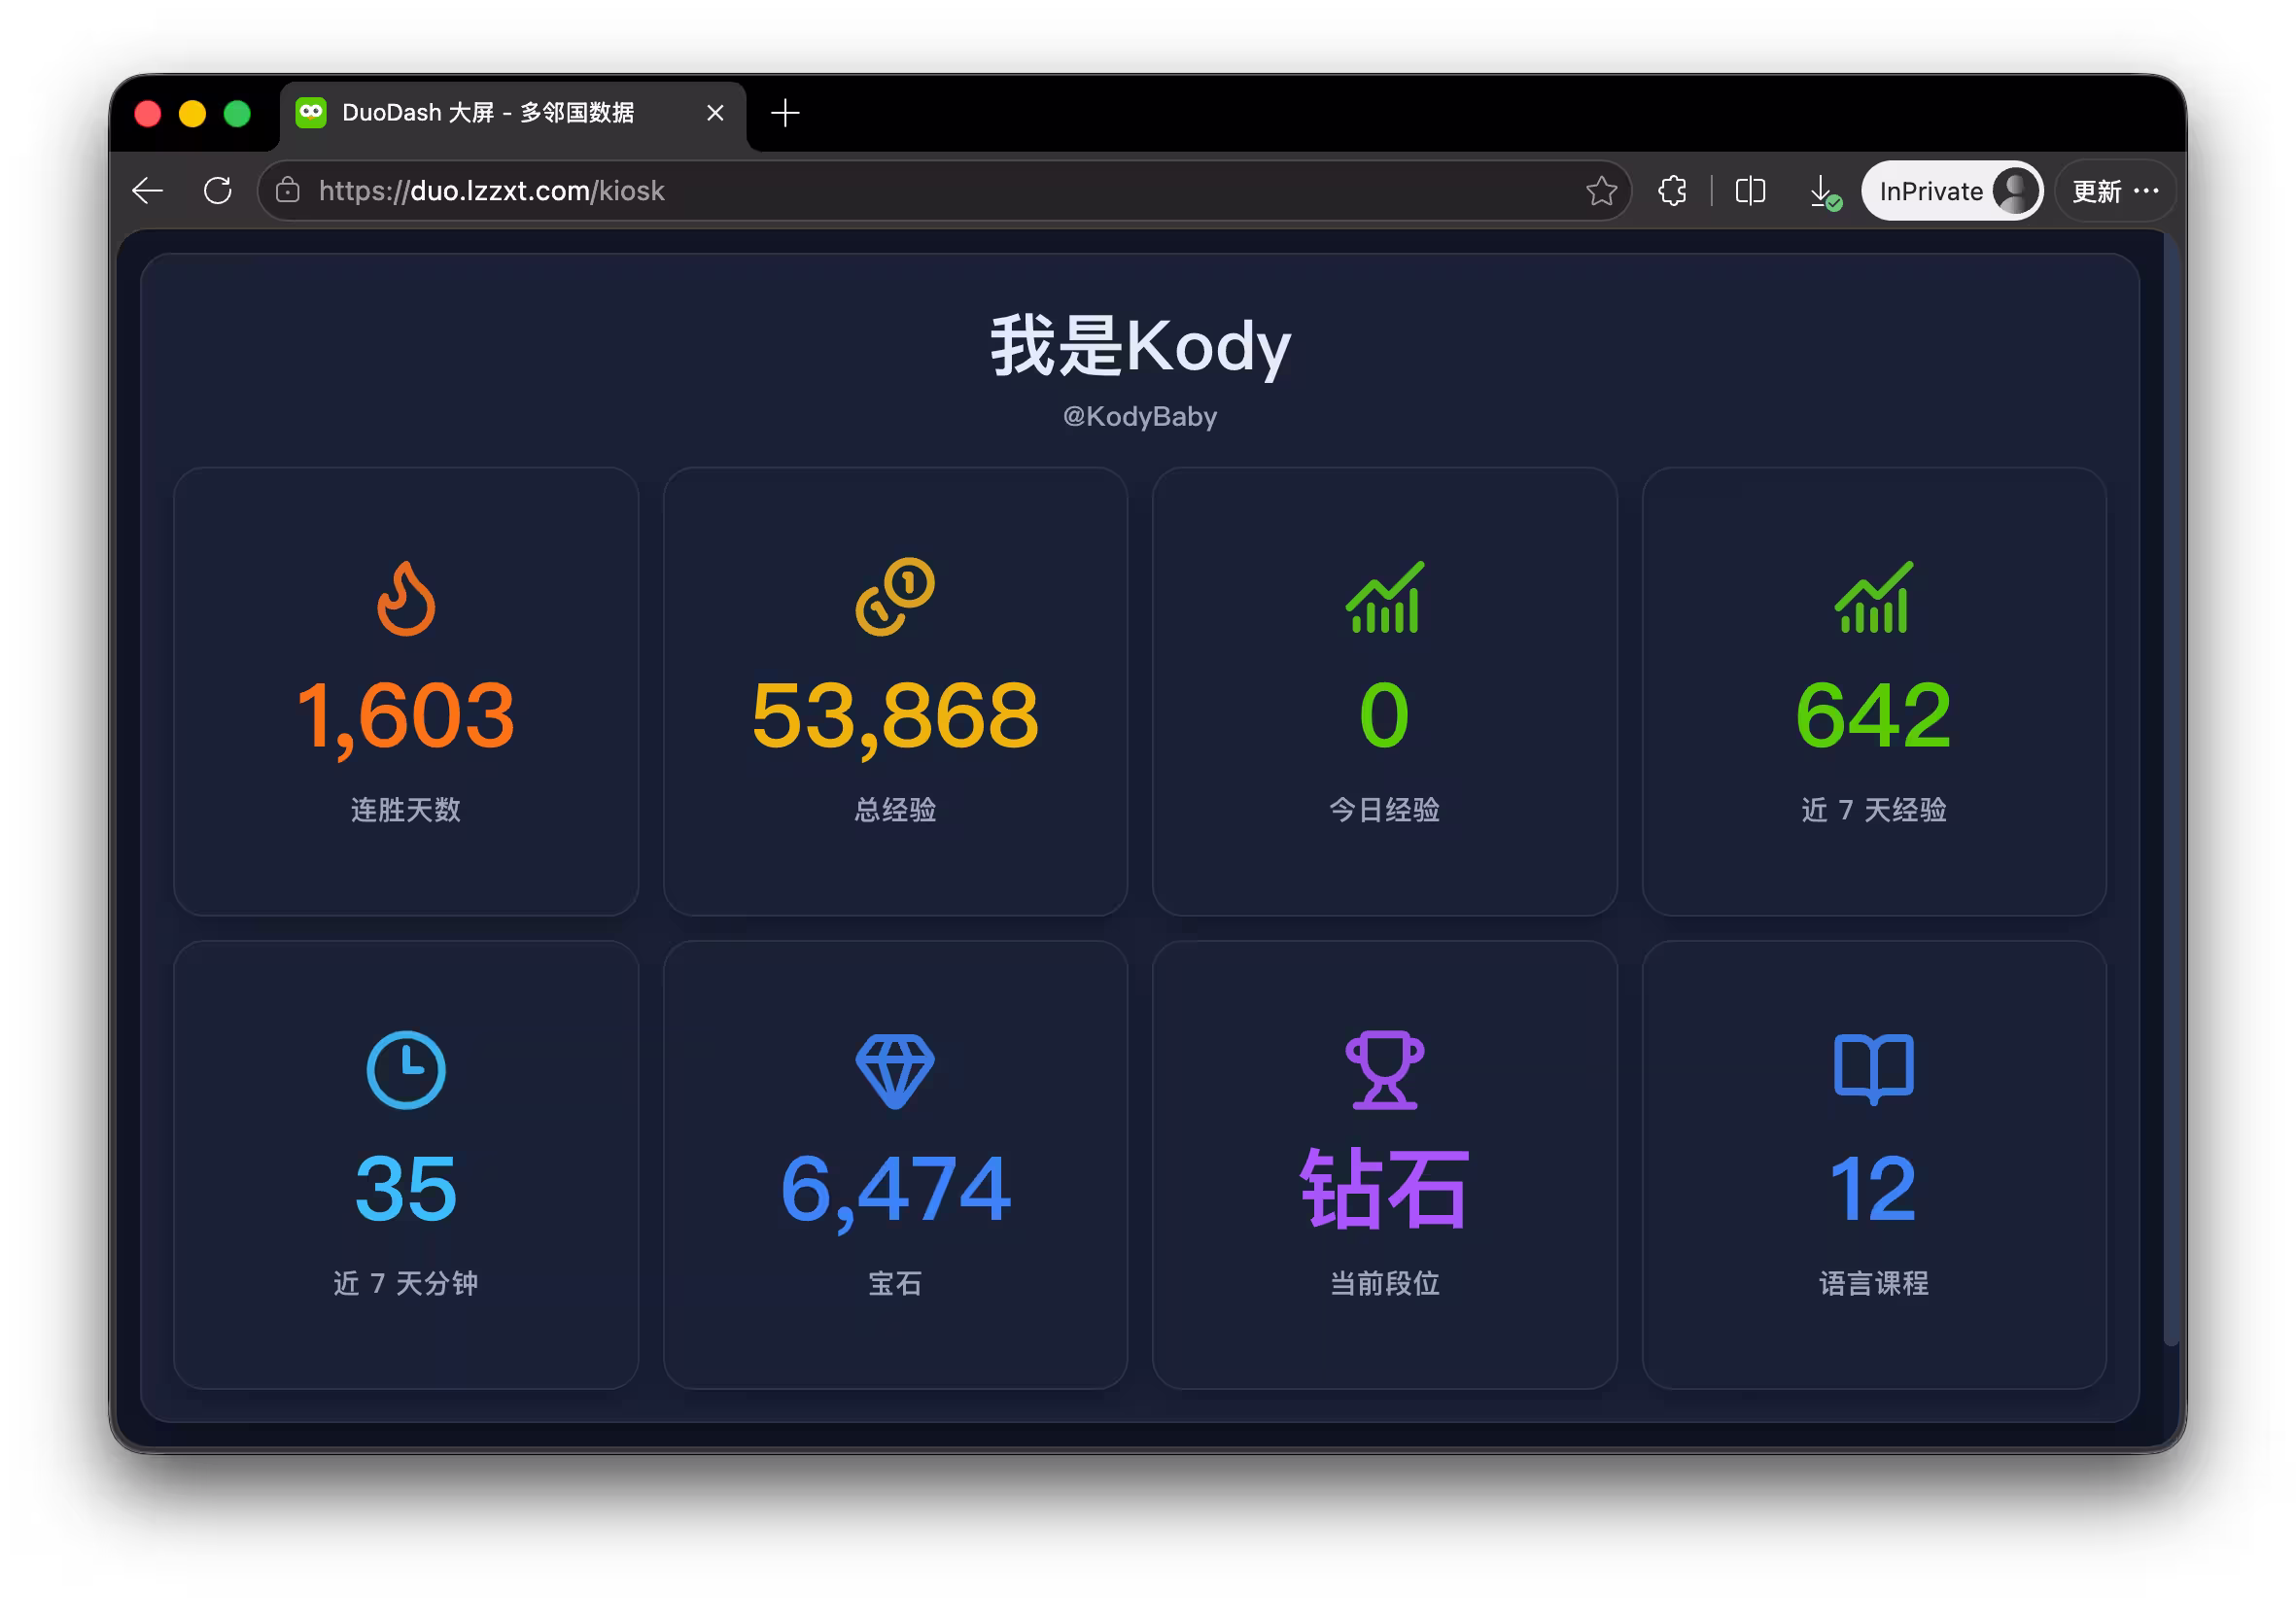Click the purple trophy league icon
Viewport: 2296px width, 1598px height.
coord(1384,1070)
